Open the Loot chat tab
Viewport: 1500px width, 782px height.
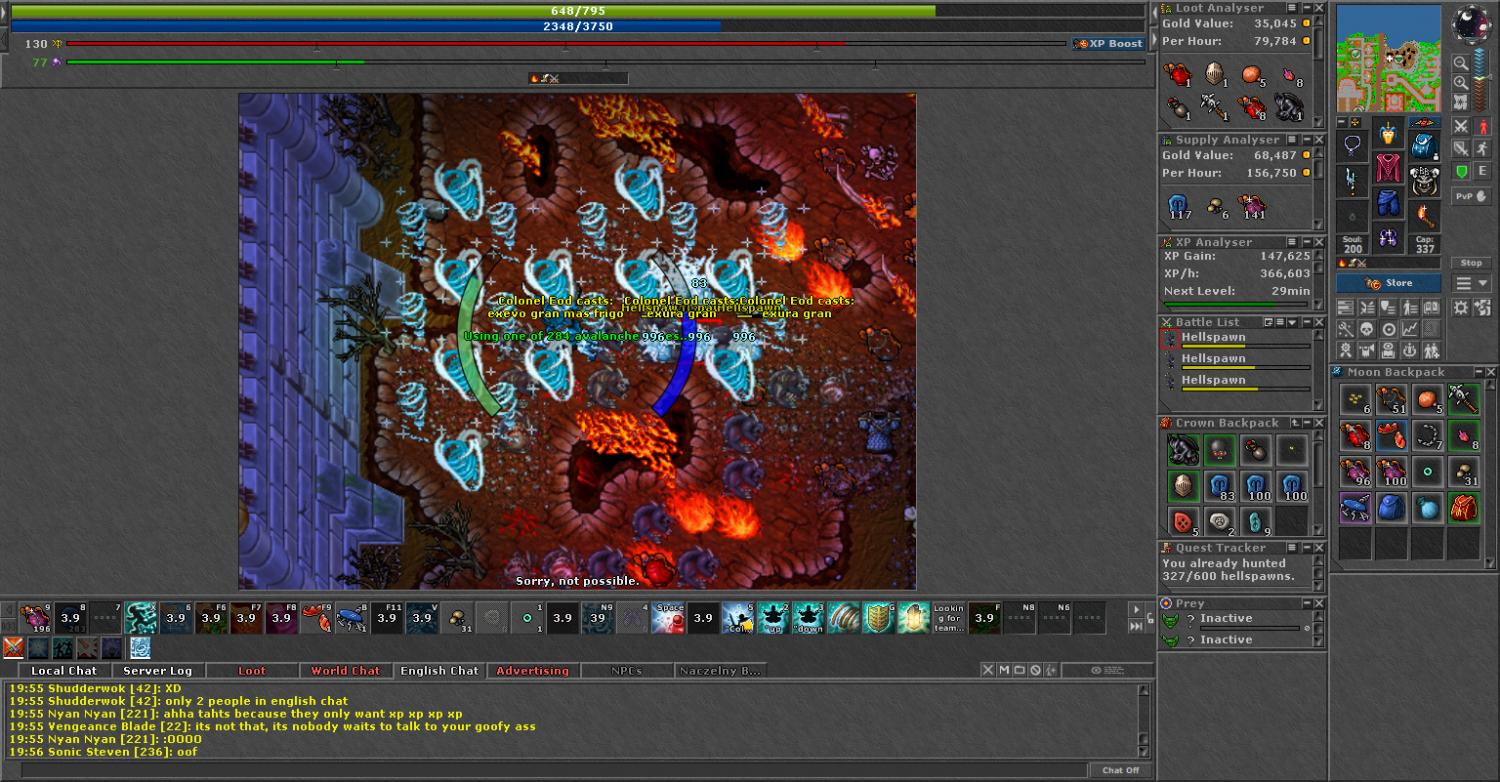point(252,671)
